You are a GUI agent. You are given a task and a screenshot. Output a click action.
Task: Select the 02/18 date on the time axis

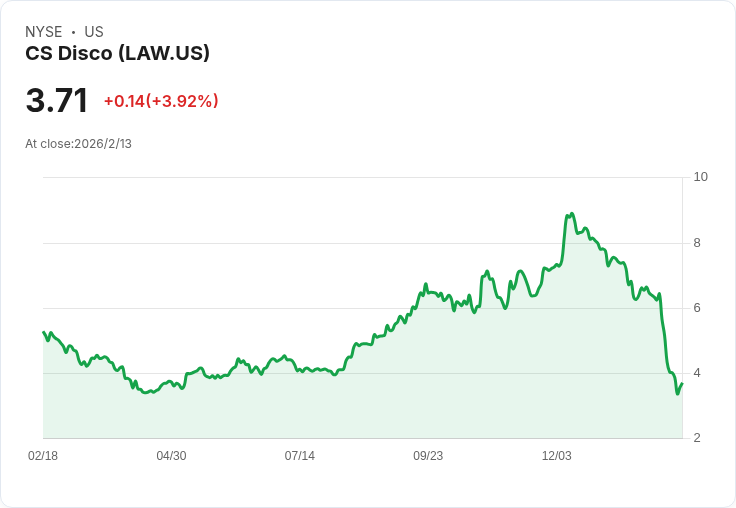pyautogui.click(x=43, y=456)
